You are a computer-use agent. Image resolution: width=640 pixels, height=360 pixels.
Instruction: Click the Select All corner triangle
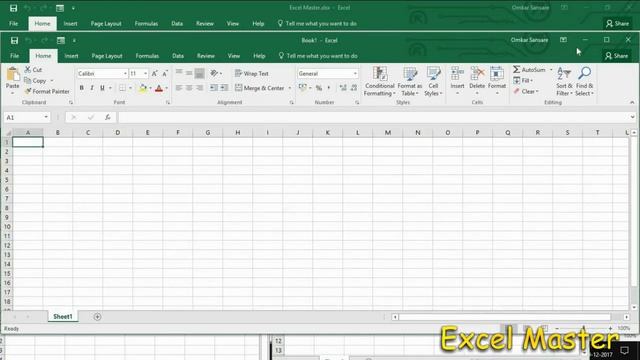point(8,133)
